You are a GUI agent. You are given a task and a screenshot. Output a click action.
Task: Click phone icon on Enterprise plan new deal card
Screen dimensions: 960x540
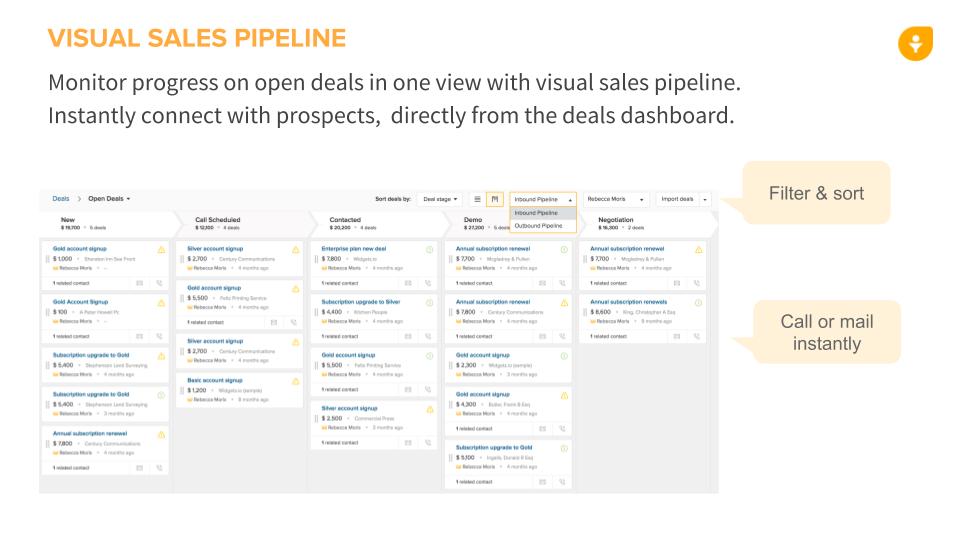point(429,283)
